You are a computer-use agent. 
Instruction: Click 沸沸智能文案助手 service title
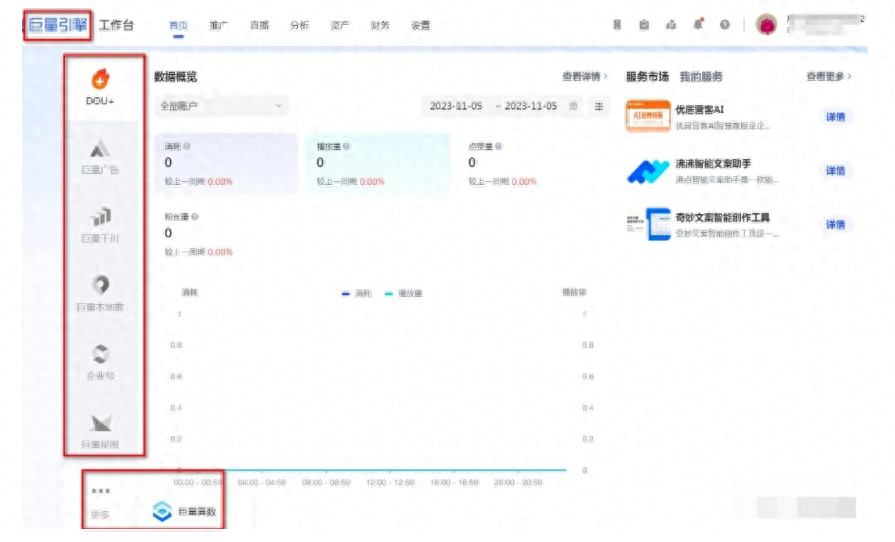[713, 164]
